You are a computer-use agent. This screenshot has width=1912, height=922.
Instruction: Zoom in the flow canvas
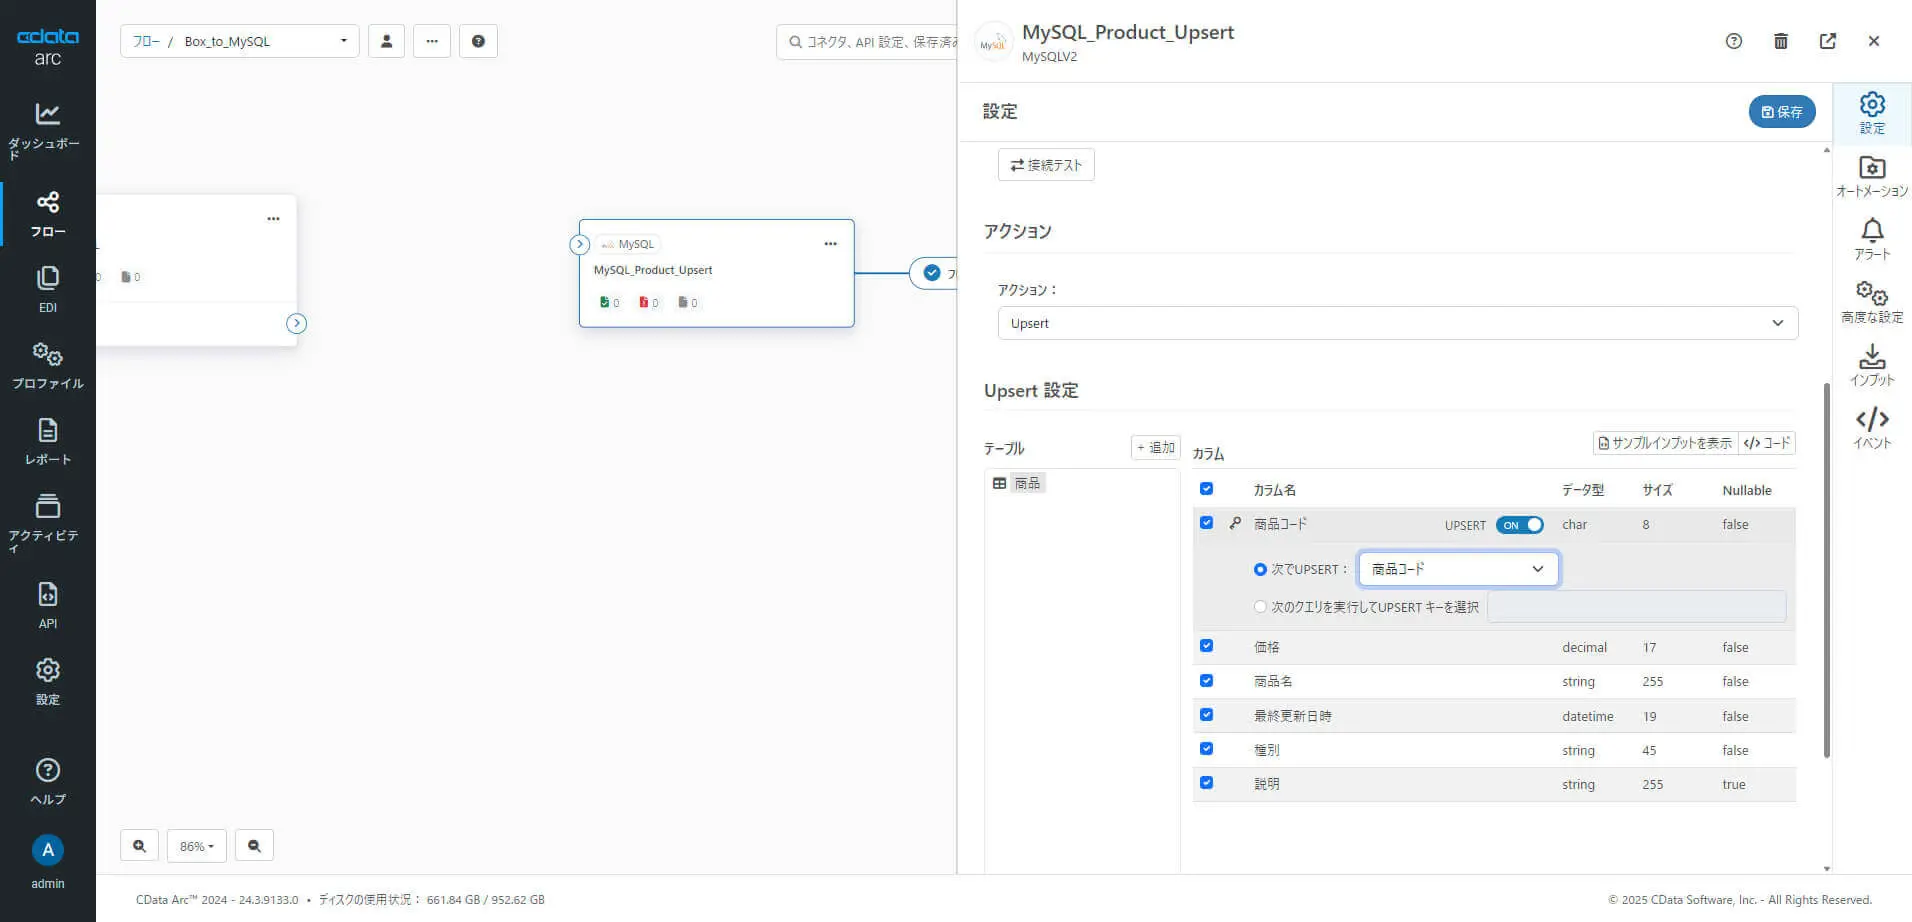(x=139, y=846)
